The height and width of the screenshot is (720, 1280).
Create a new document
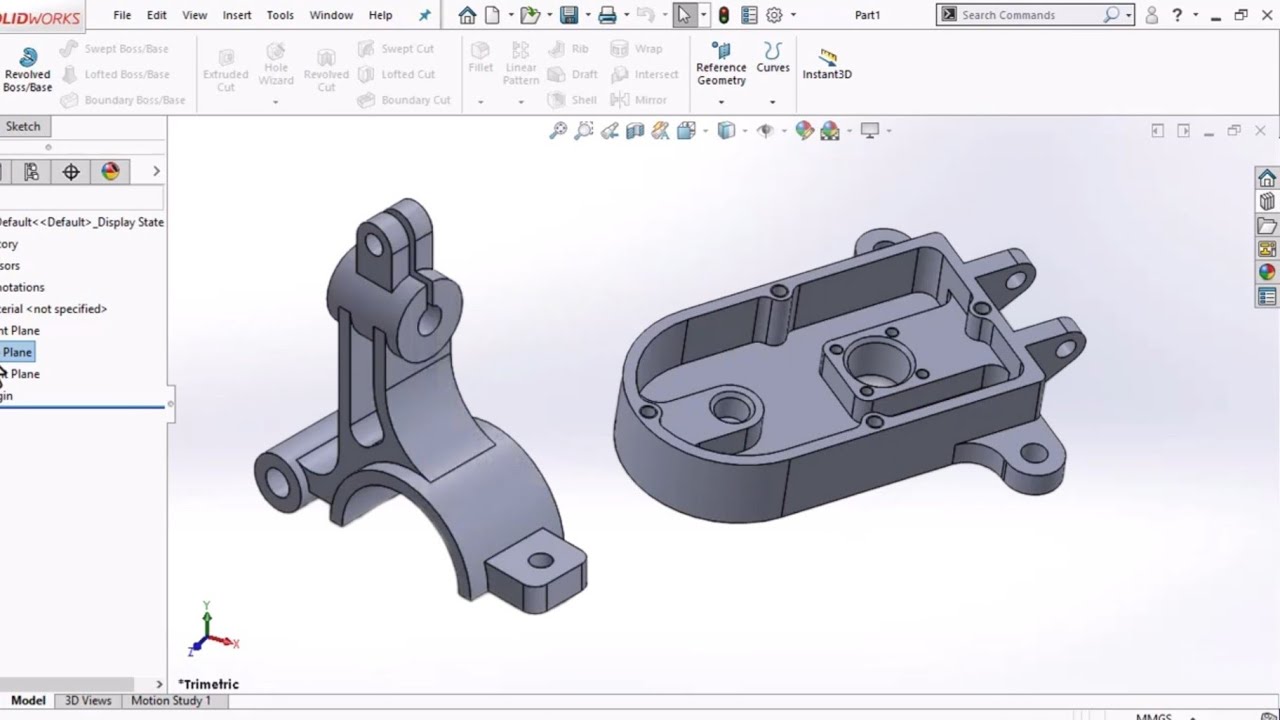(x=492, y=15)
